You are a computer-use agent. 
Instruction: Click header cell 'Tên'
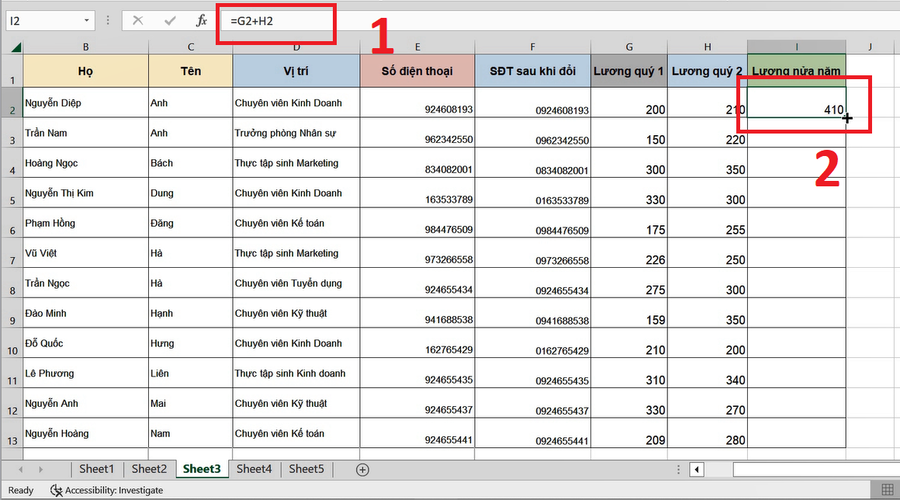(191, 71)
